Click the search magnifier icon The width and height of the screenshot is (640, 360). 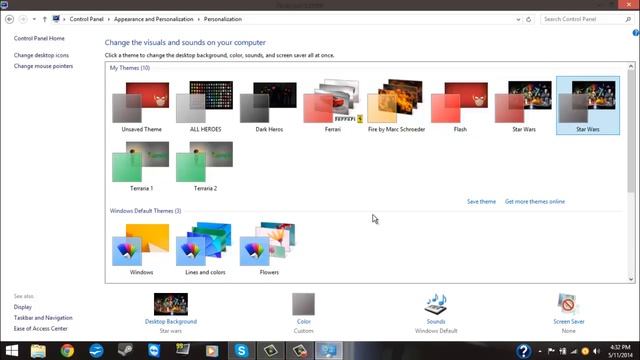(628, 19)
